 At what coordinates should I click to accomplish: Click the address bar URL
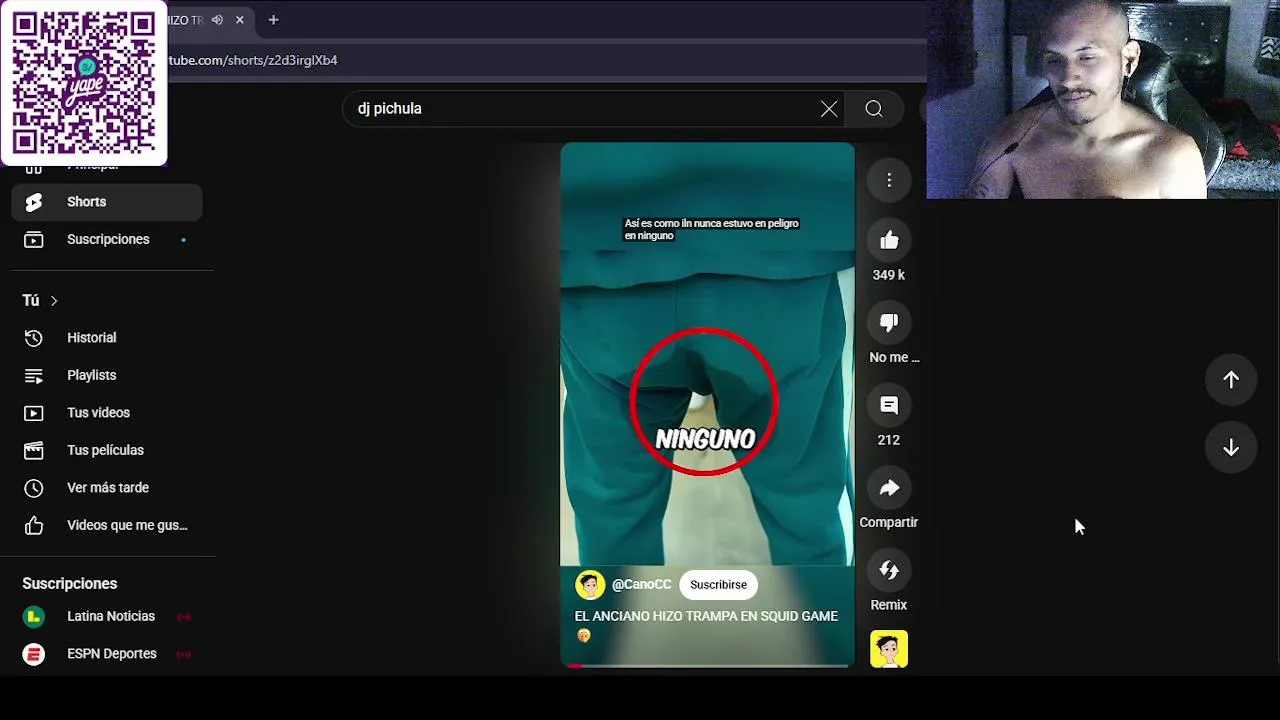pyautogui.click(x=253, y=60)
